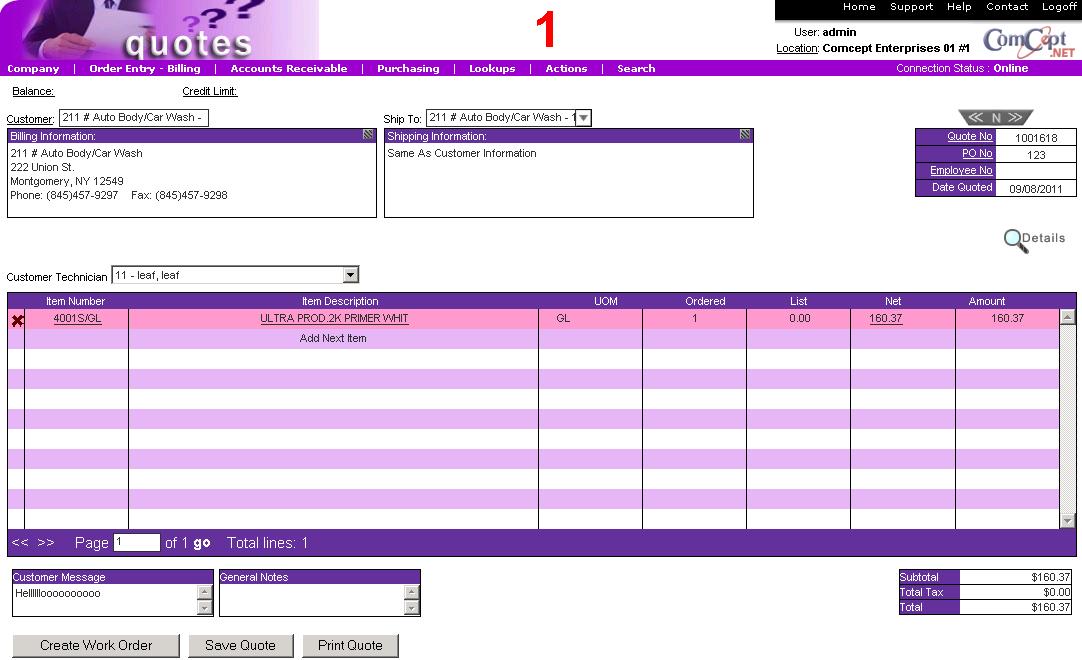Click the Print Quote button

point(350,646)
